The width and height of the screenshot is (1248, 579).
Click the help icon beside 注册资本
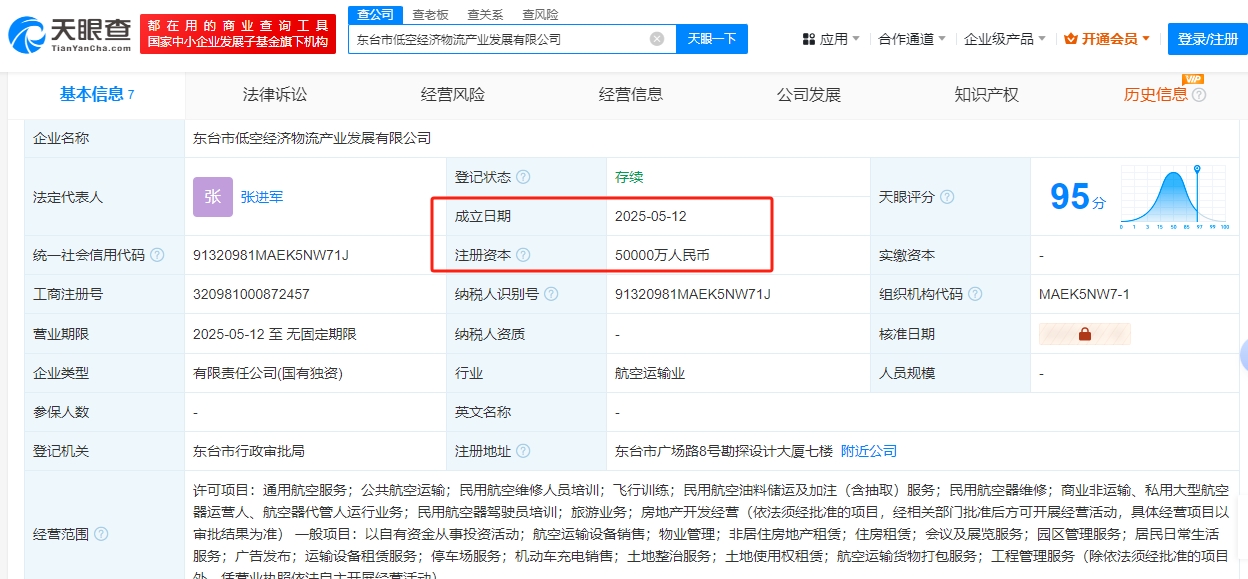pyautogui.click(x=523, y=255)
